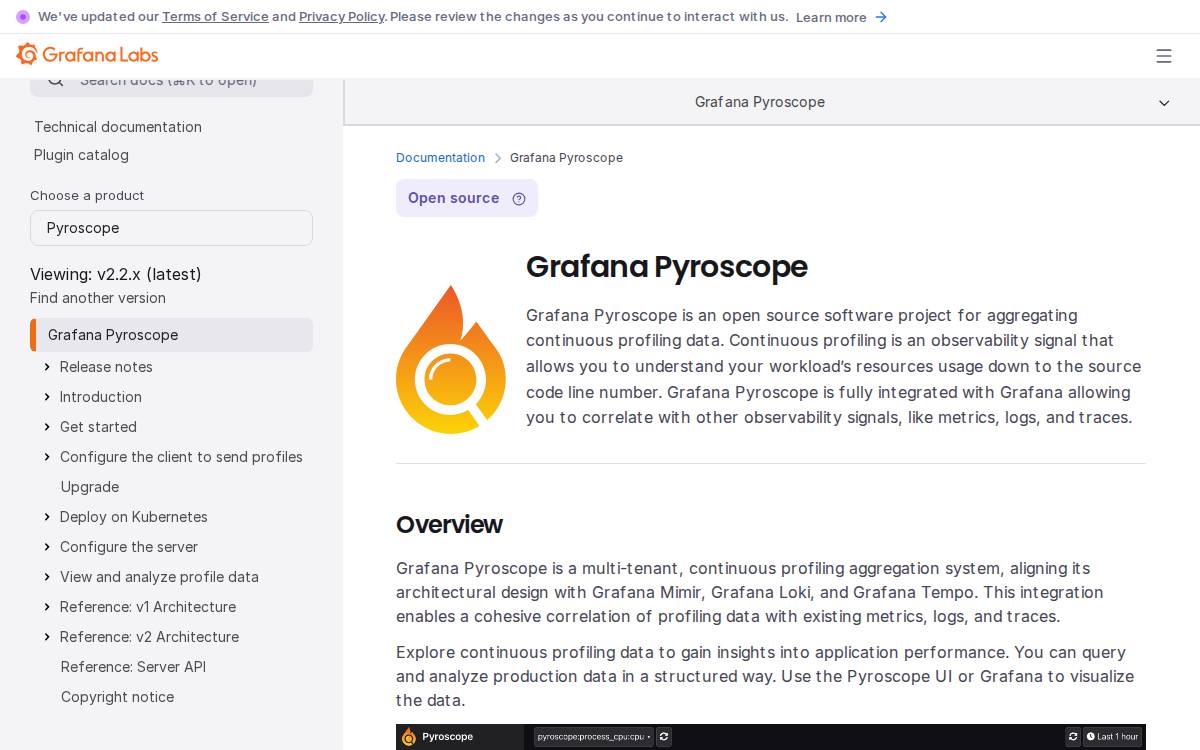
Task: Open the Pyroscope product chooser dropdown
Action: tap(171, 228)
